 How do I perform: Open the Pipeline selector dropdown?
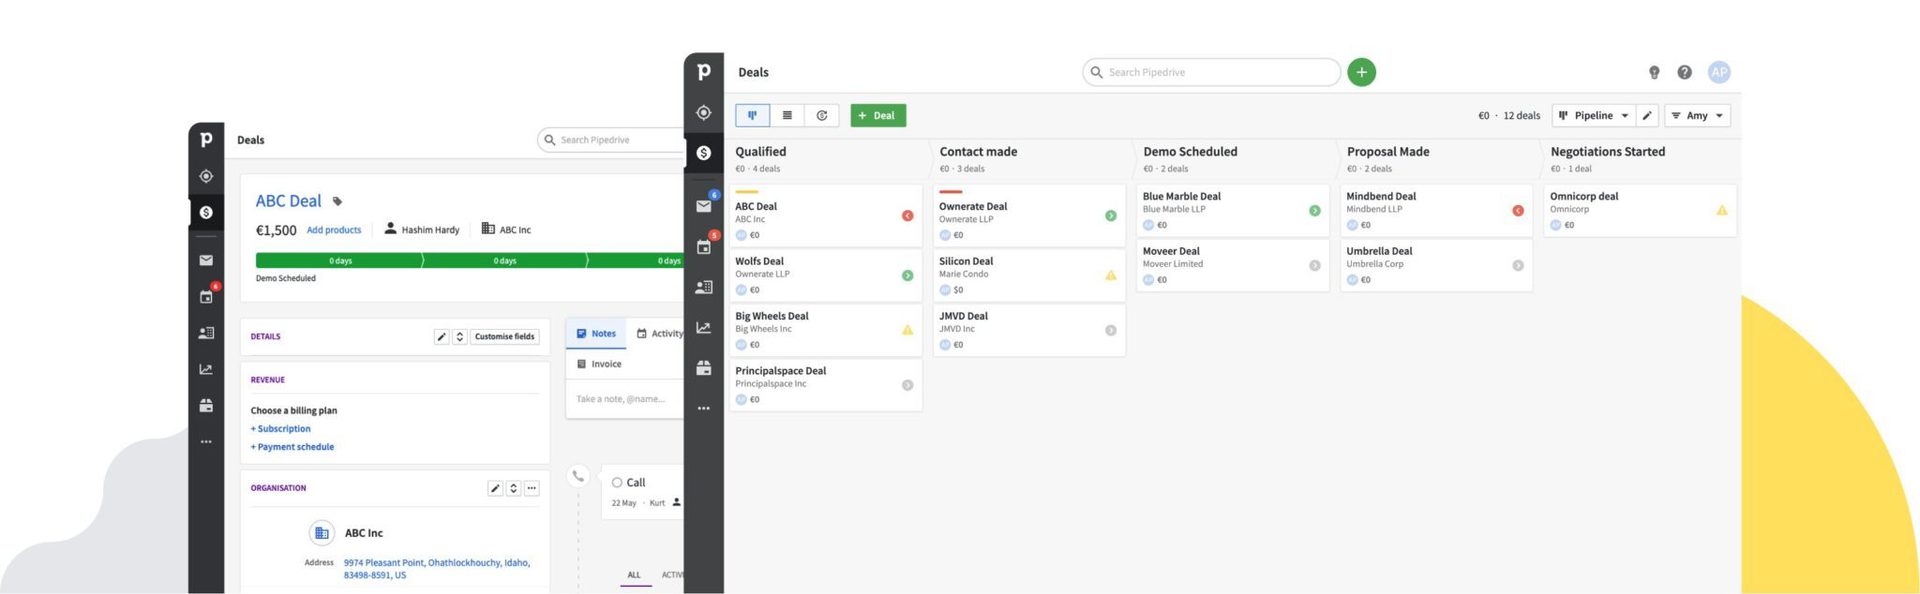tap(1594, 115)
